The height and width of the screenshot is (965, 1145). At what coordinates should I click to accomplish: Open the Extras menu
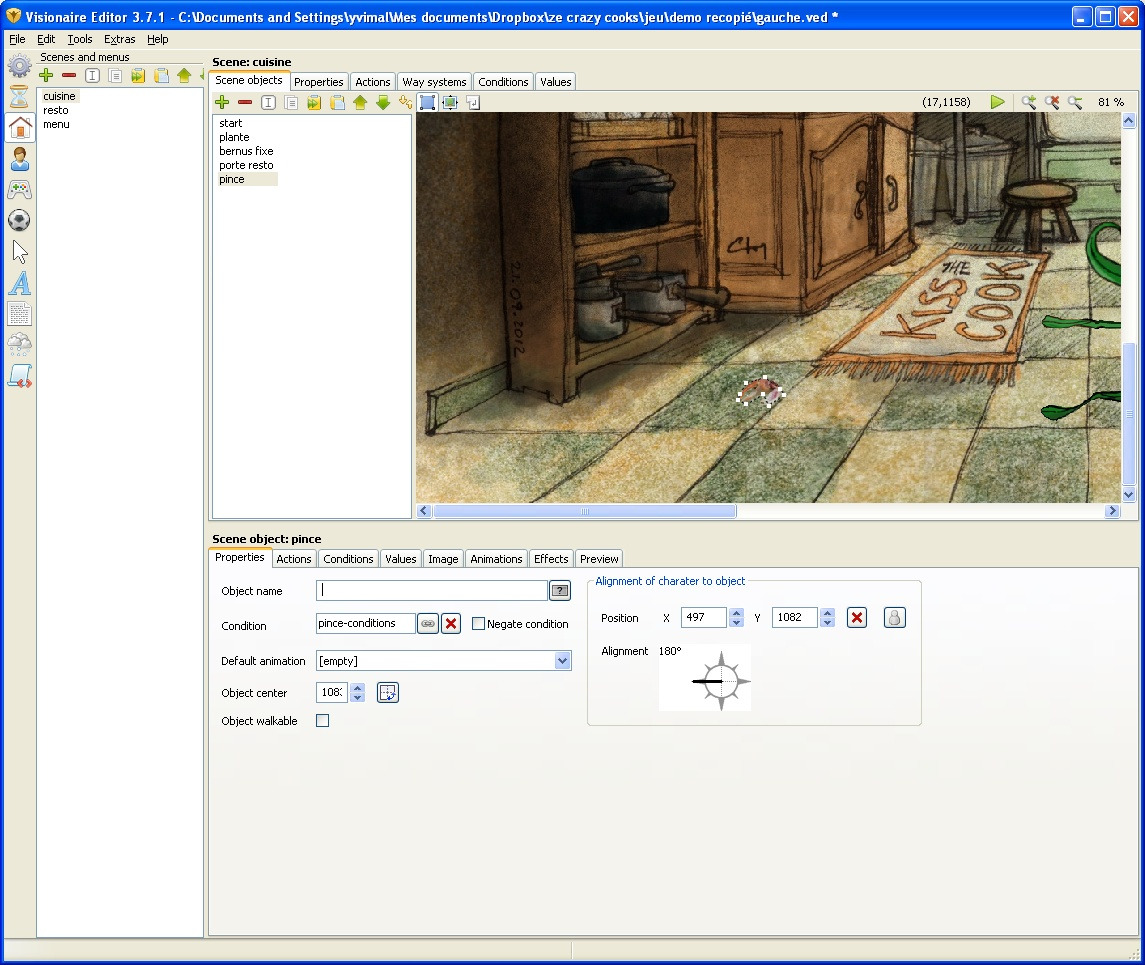click(x=119, y=39)
